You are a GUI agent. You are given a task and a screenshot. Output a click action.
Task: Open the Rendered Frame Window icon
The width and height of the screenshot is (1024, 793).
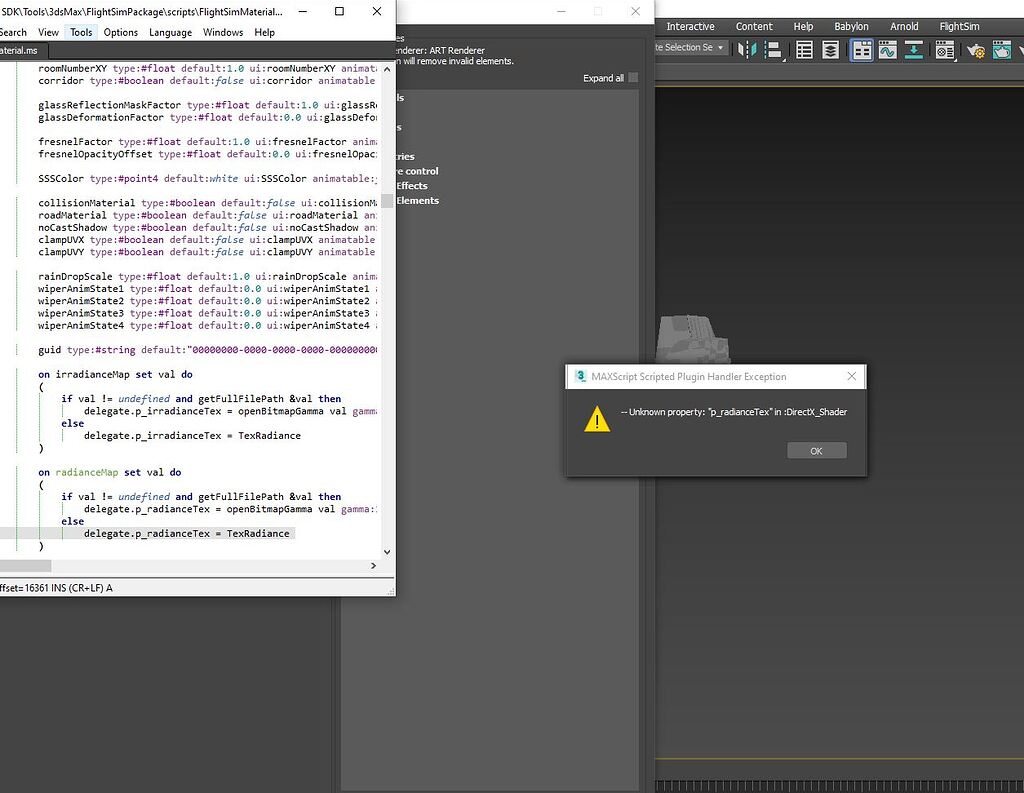(1001, 50)
